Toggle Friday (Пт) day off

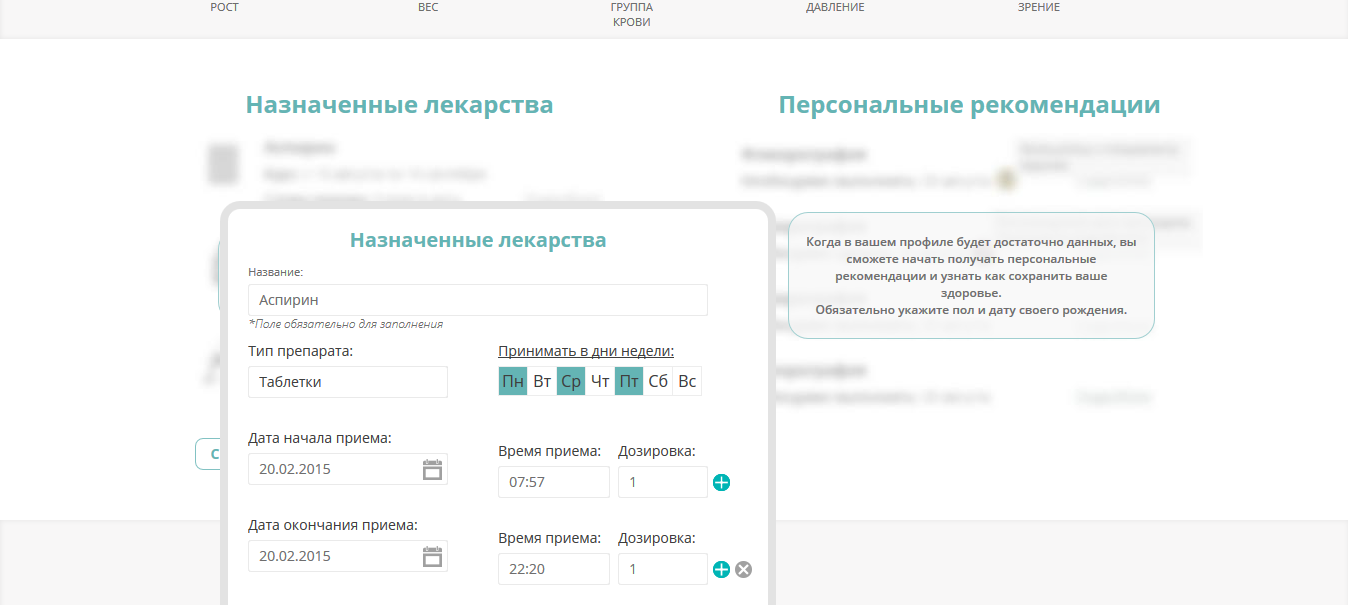pos(629,381)
